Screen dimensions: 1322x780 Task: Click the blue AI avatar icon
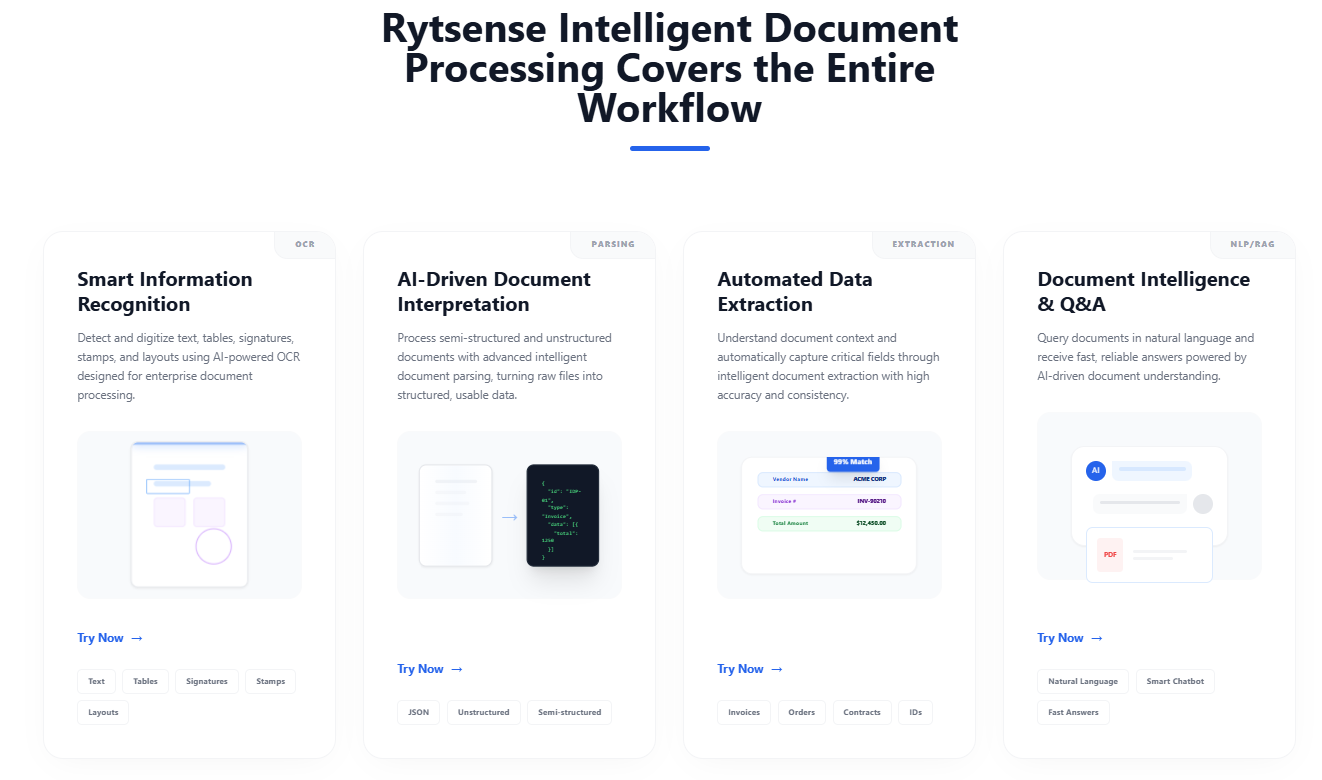pyautogui.click(x=1095, y=470)
